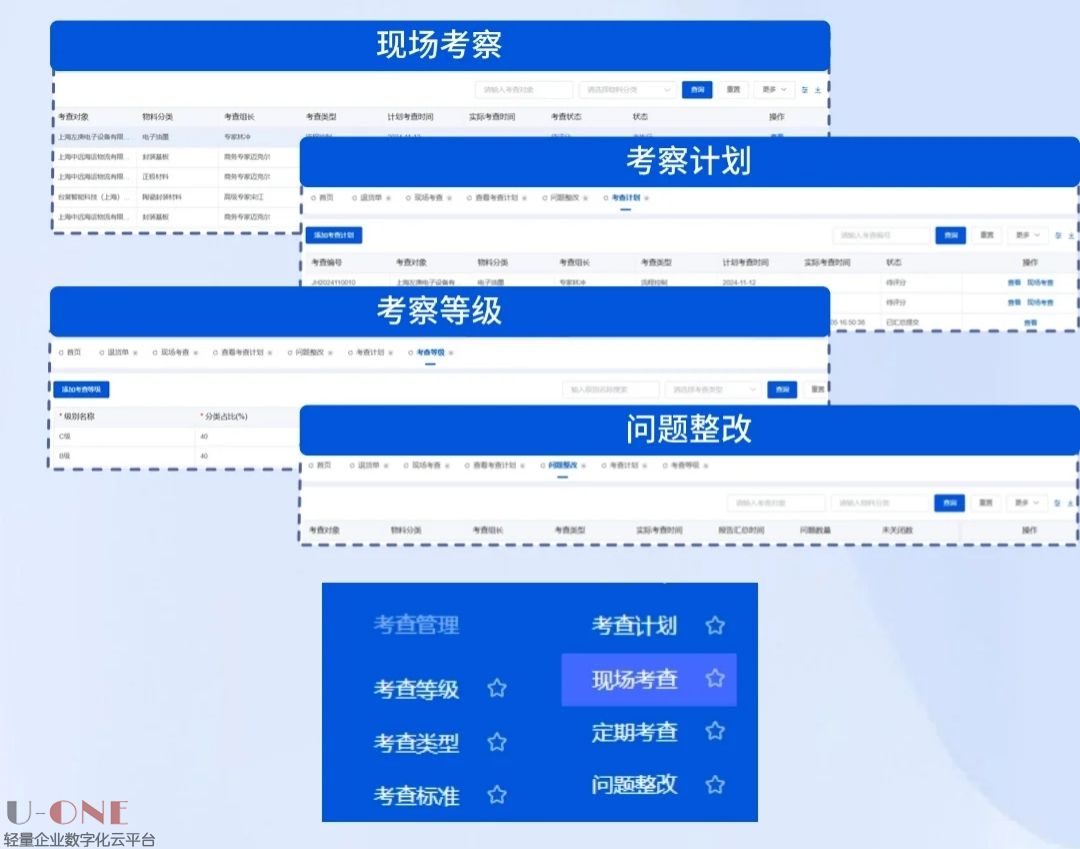The height and width of the screenshot is (849, 1080).
Task: Close the 考查等级 tab in 考察等级 panel
Action: pyautogui.click(x=451, y=353)
